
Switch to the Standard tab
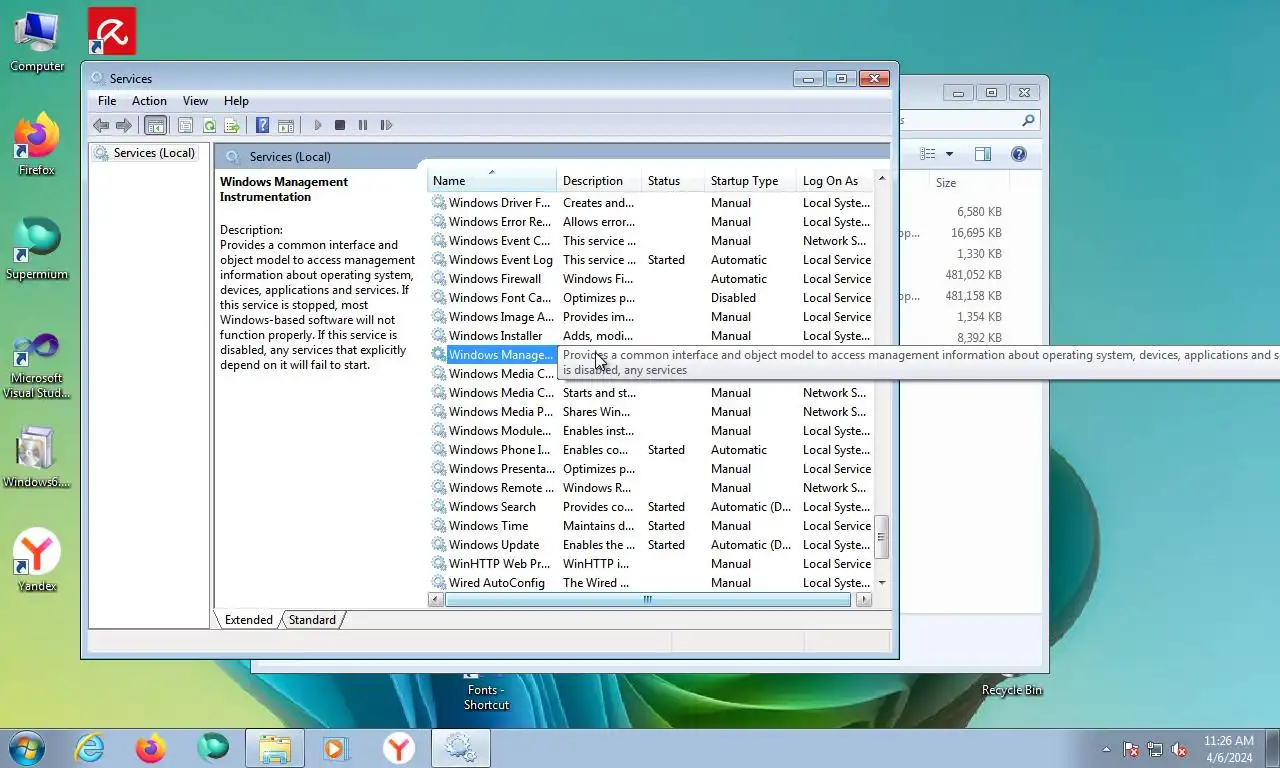(x=312, y=620)
